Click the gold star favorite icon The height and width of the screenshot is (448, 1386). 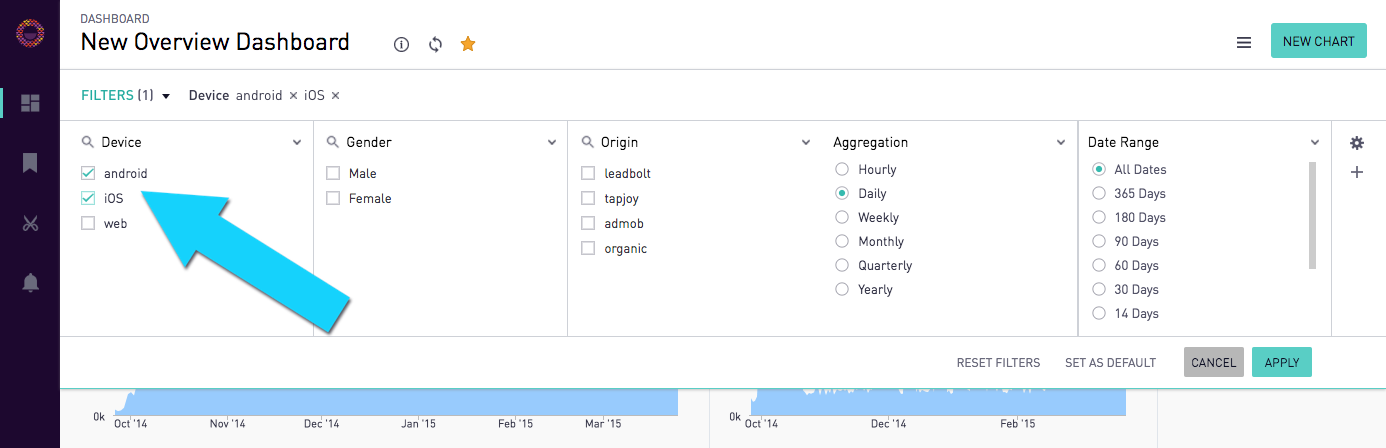(468, 44)
